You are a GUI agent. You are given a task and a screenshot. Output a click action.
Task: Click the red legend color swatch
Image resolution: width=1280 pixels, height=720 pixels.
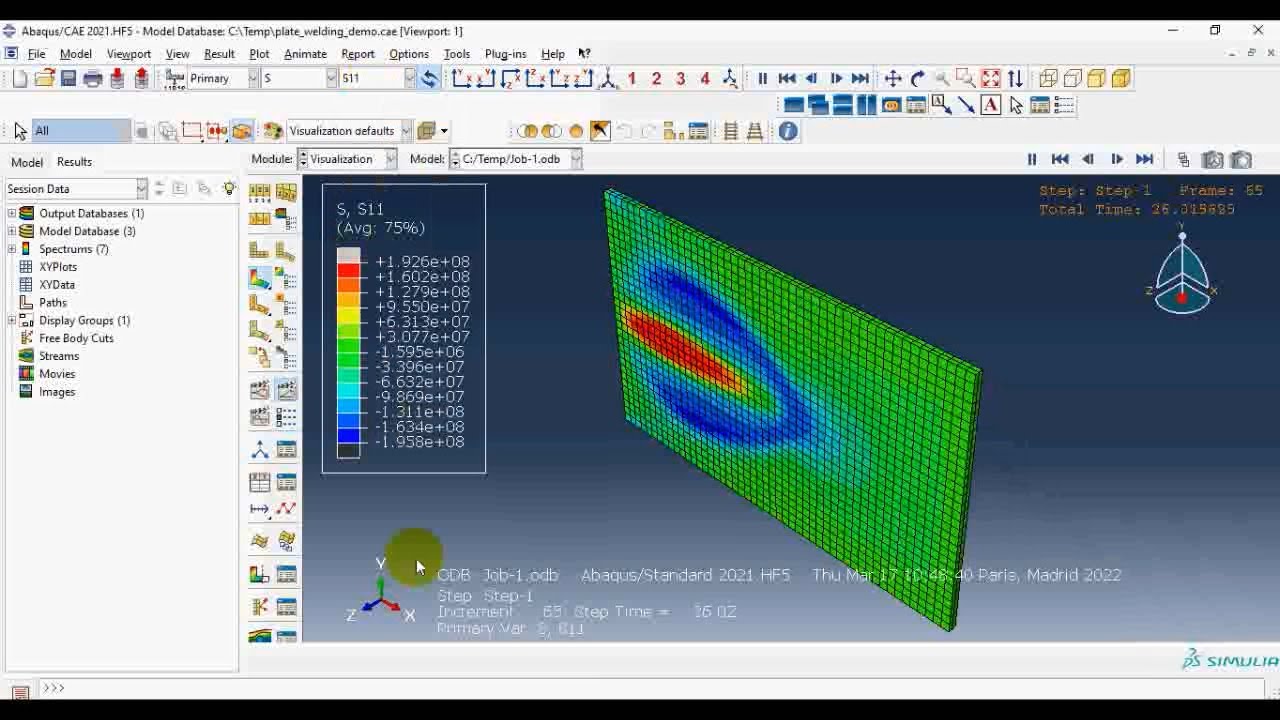[348, 270]
